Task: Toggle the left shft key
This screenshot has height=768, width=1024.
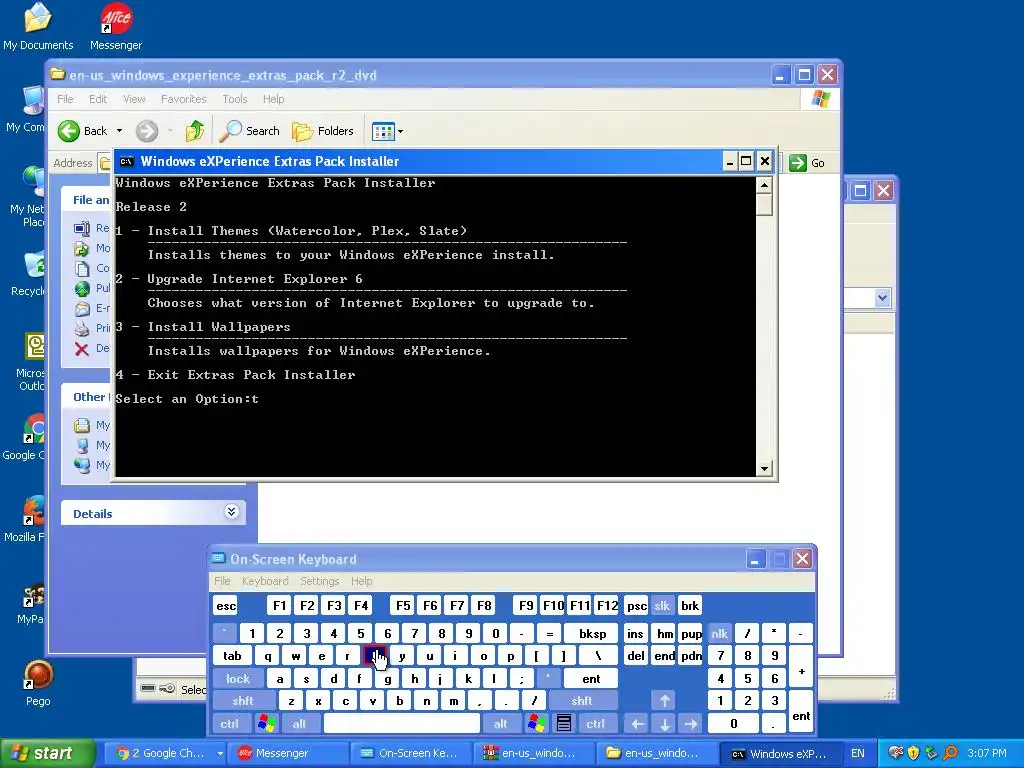Action: (243, 701)
